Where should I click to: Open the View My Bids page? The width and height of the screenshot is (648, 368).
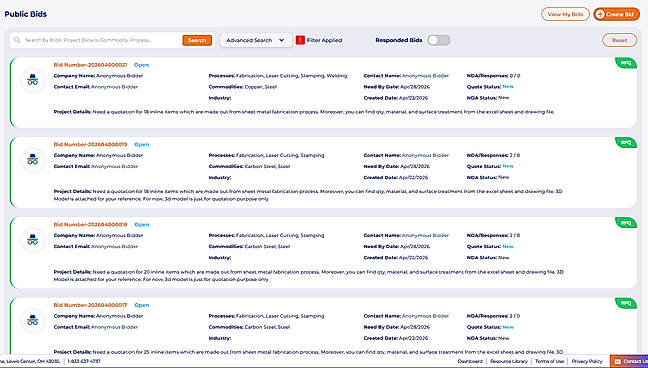click(x=565, y=14)
